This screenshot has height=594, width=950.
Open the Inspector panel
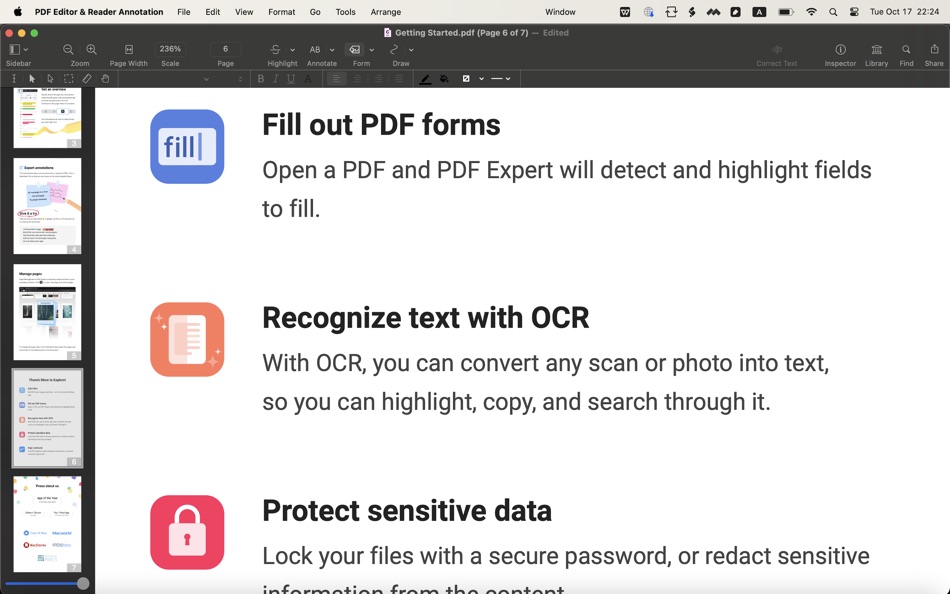tap(839, 48)
